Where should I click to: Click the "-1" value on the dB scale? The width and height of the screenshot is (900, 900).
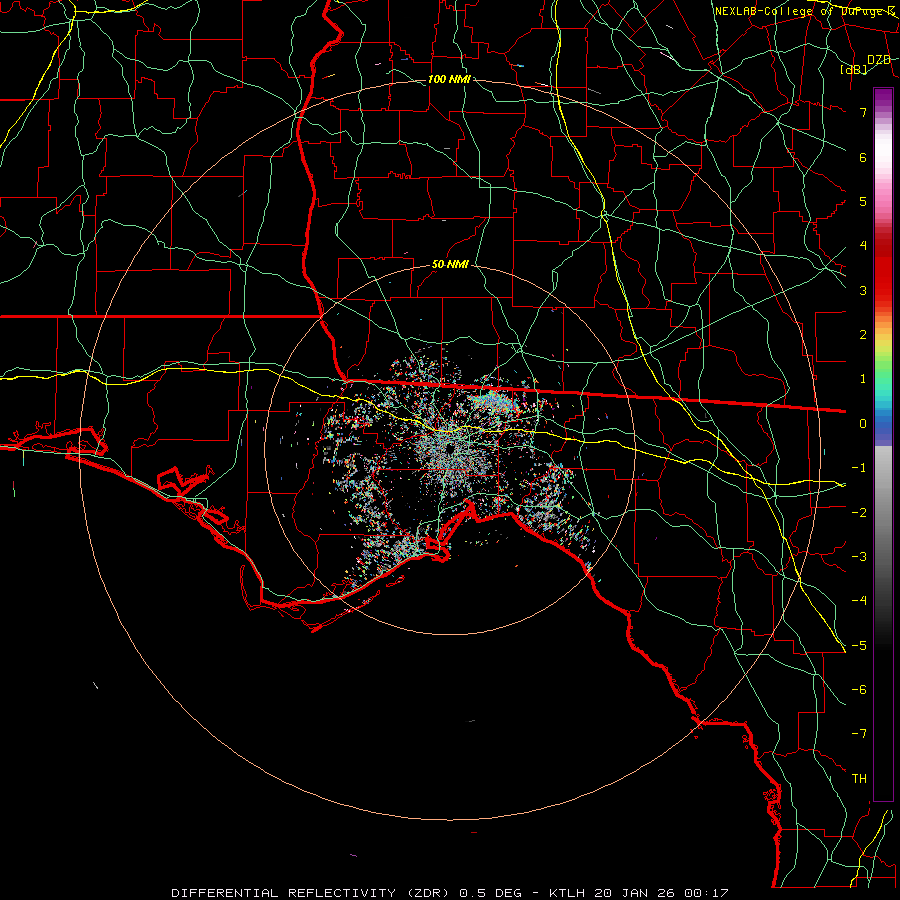[x=859, y=468]
